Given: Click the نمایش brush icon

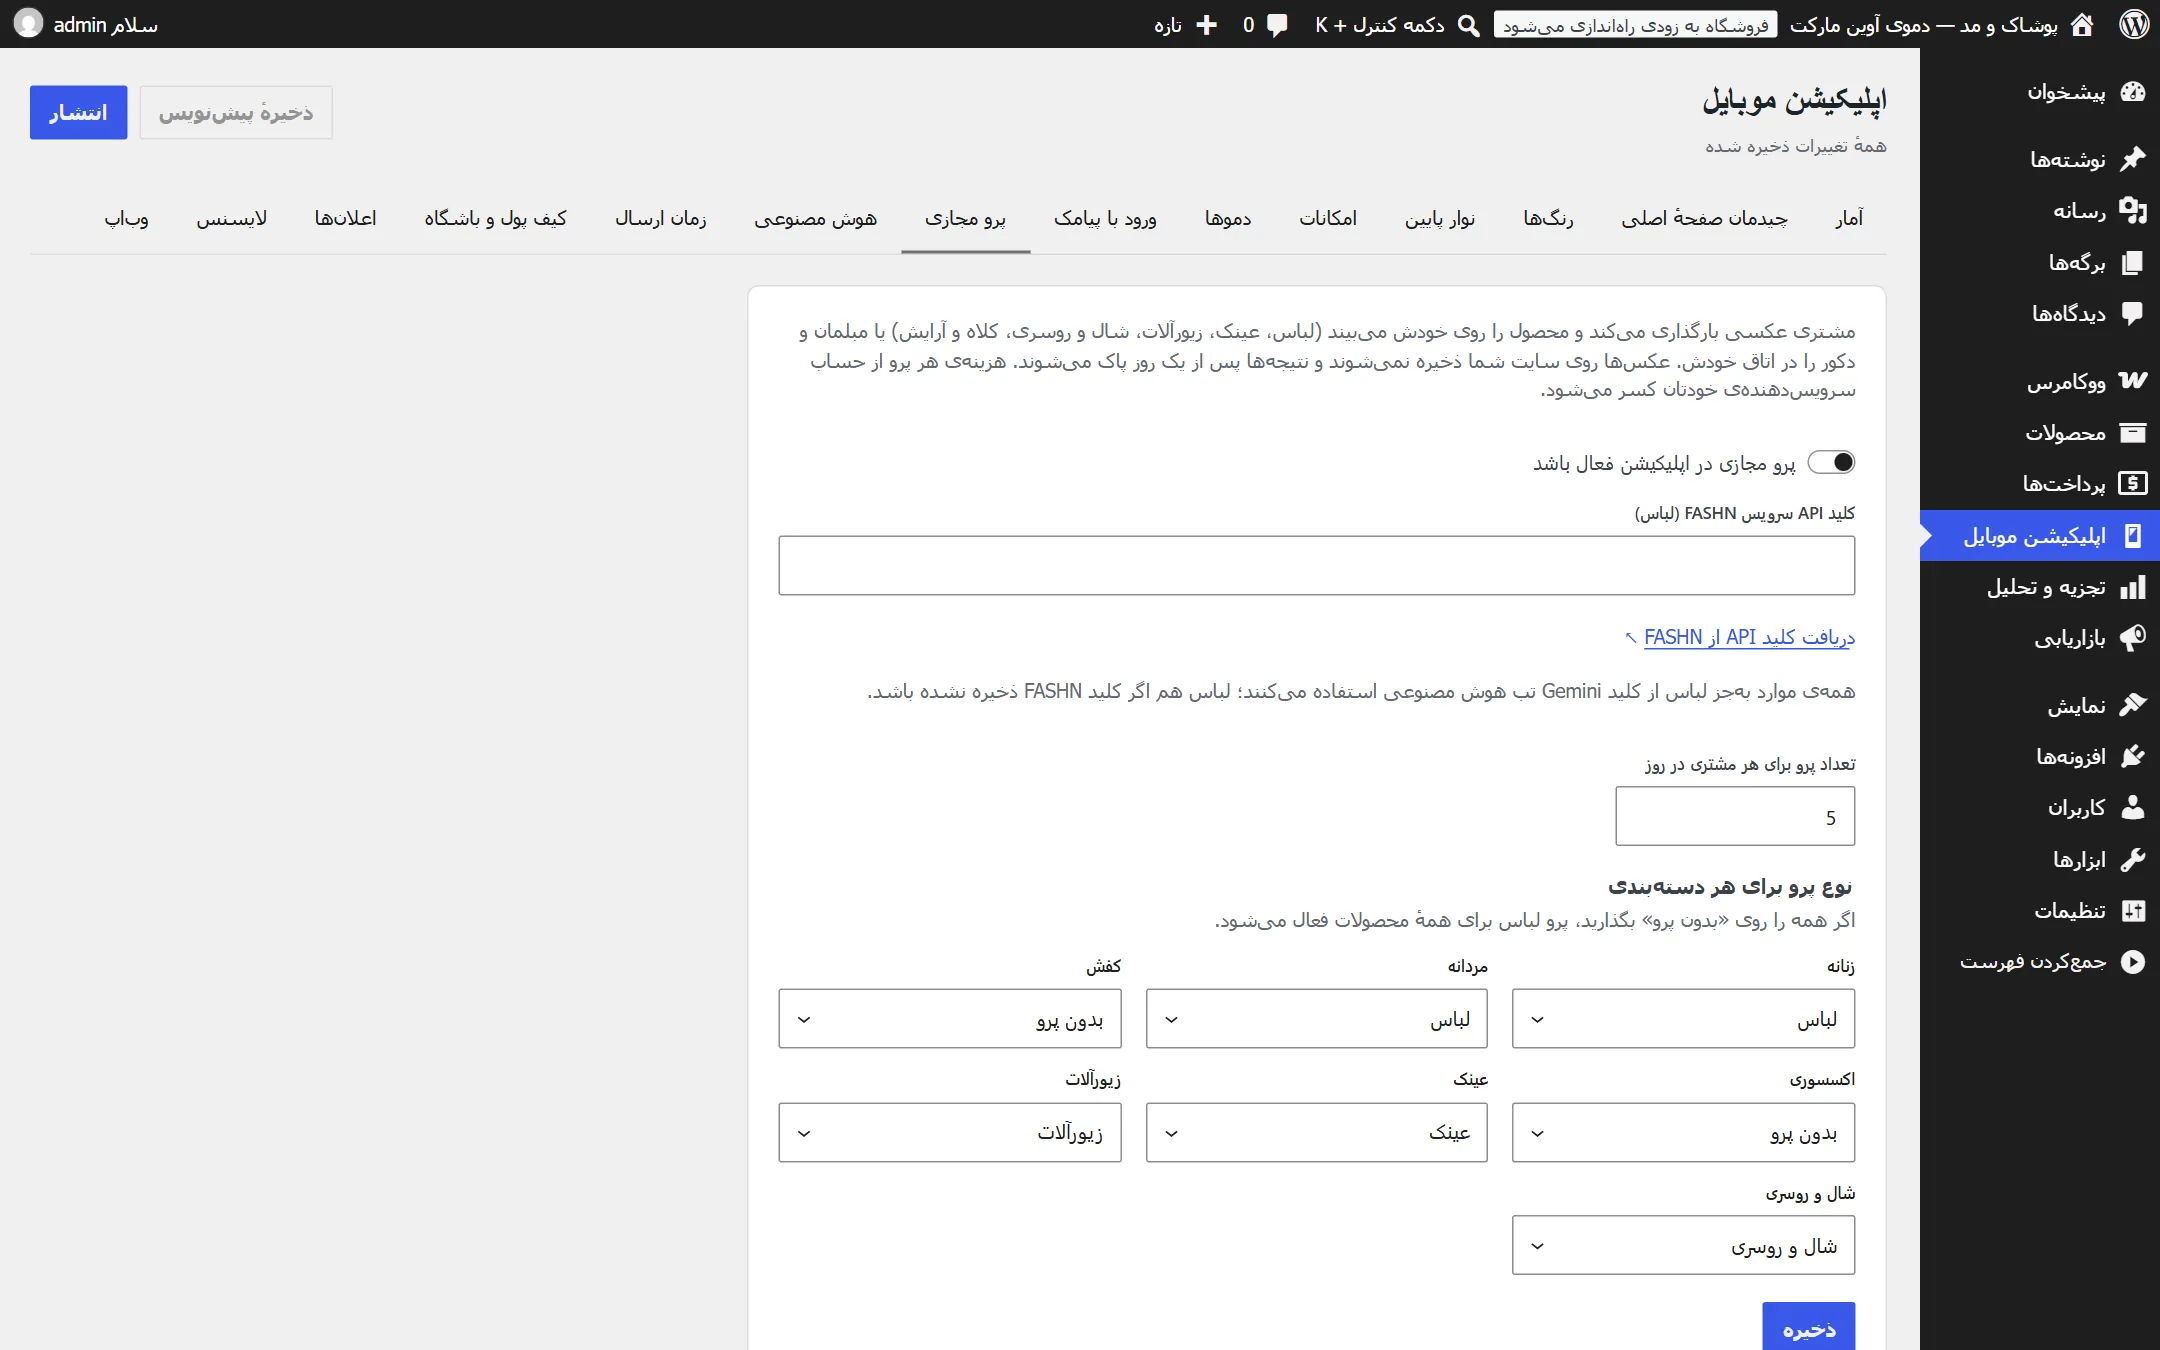Looking at the screenshot, I should tap(2133, 705).
